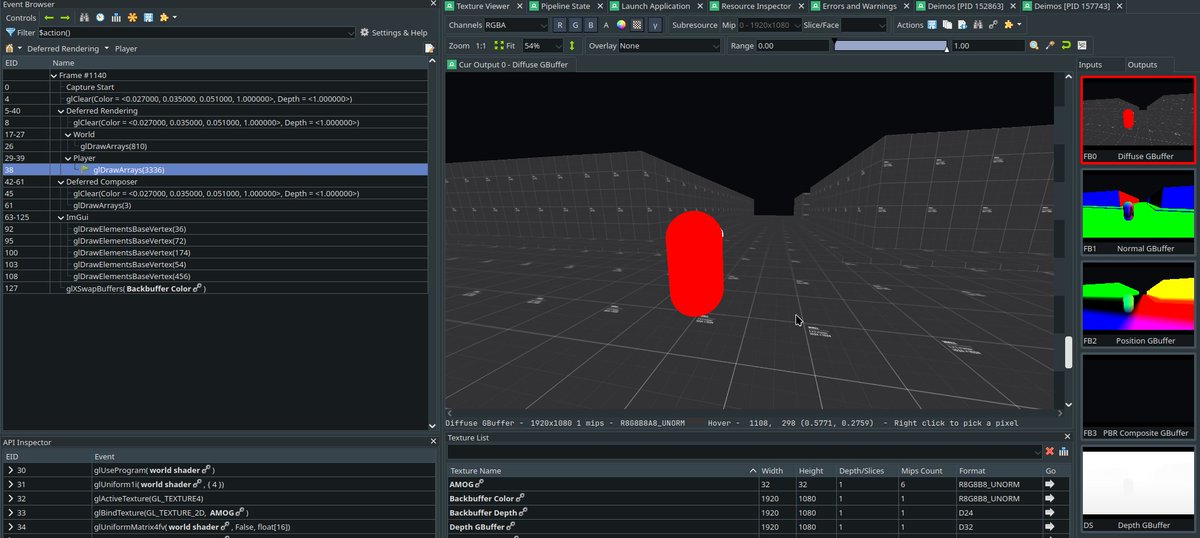Click the save texture icon in Actions
Viewport: 1200px width, 538px height.
(x=933, y=24)
